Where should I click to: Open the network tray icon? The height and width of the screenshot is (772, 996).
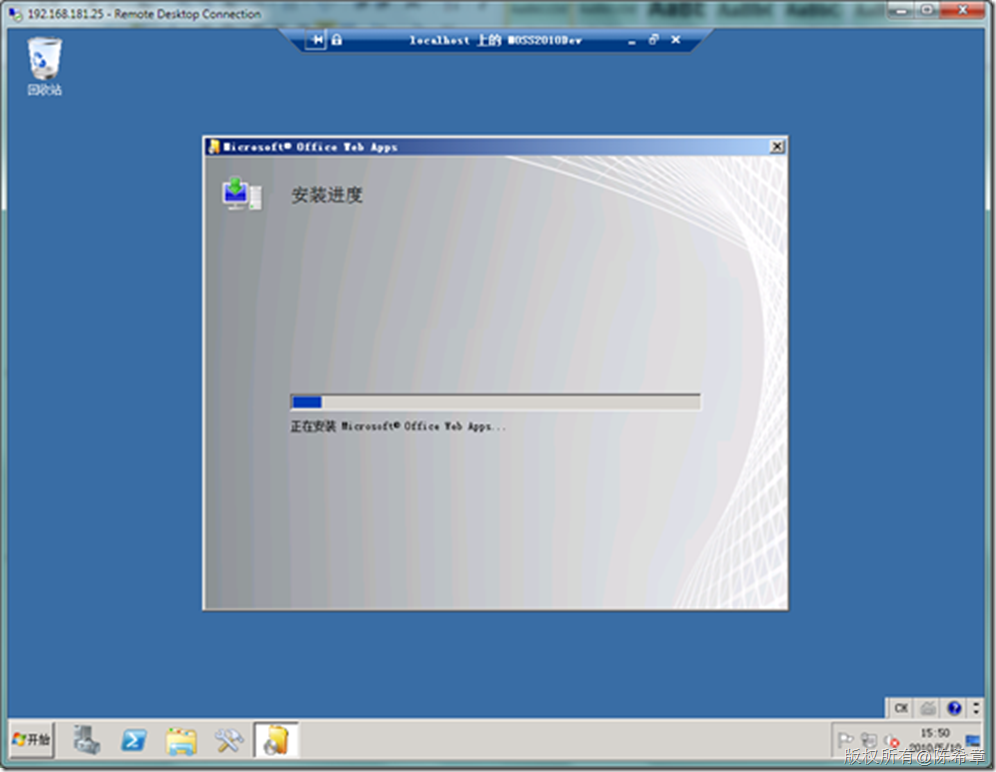coord(868,740)
